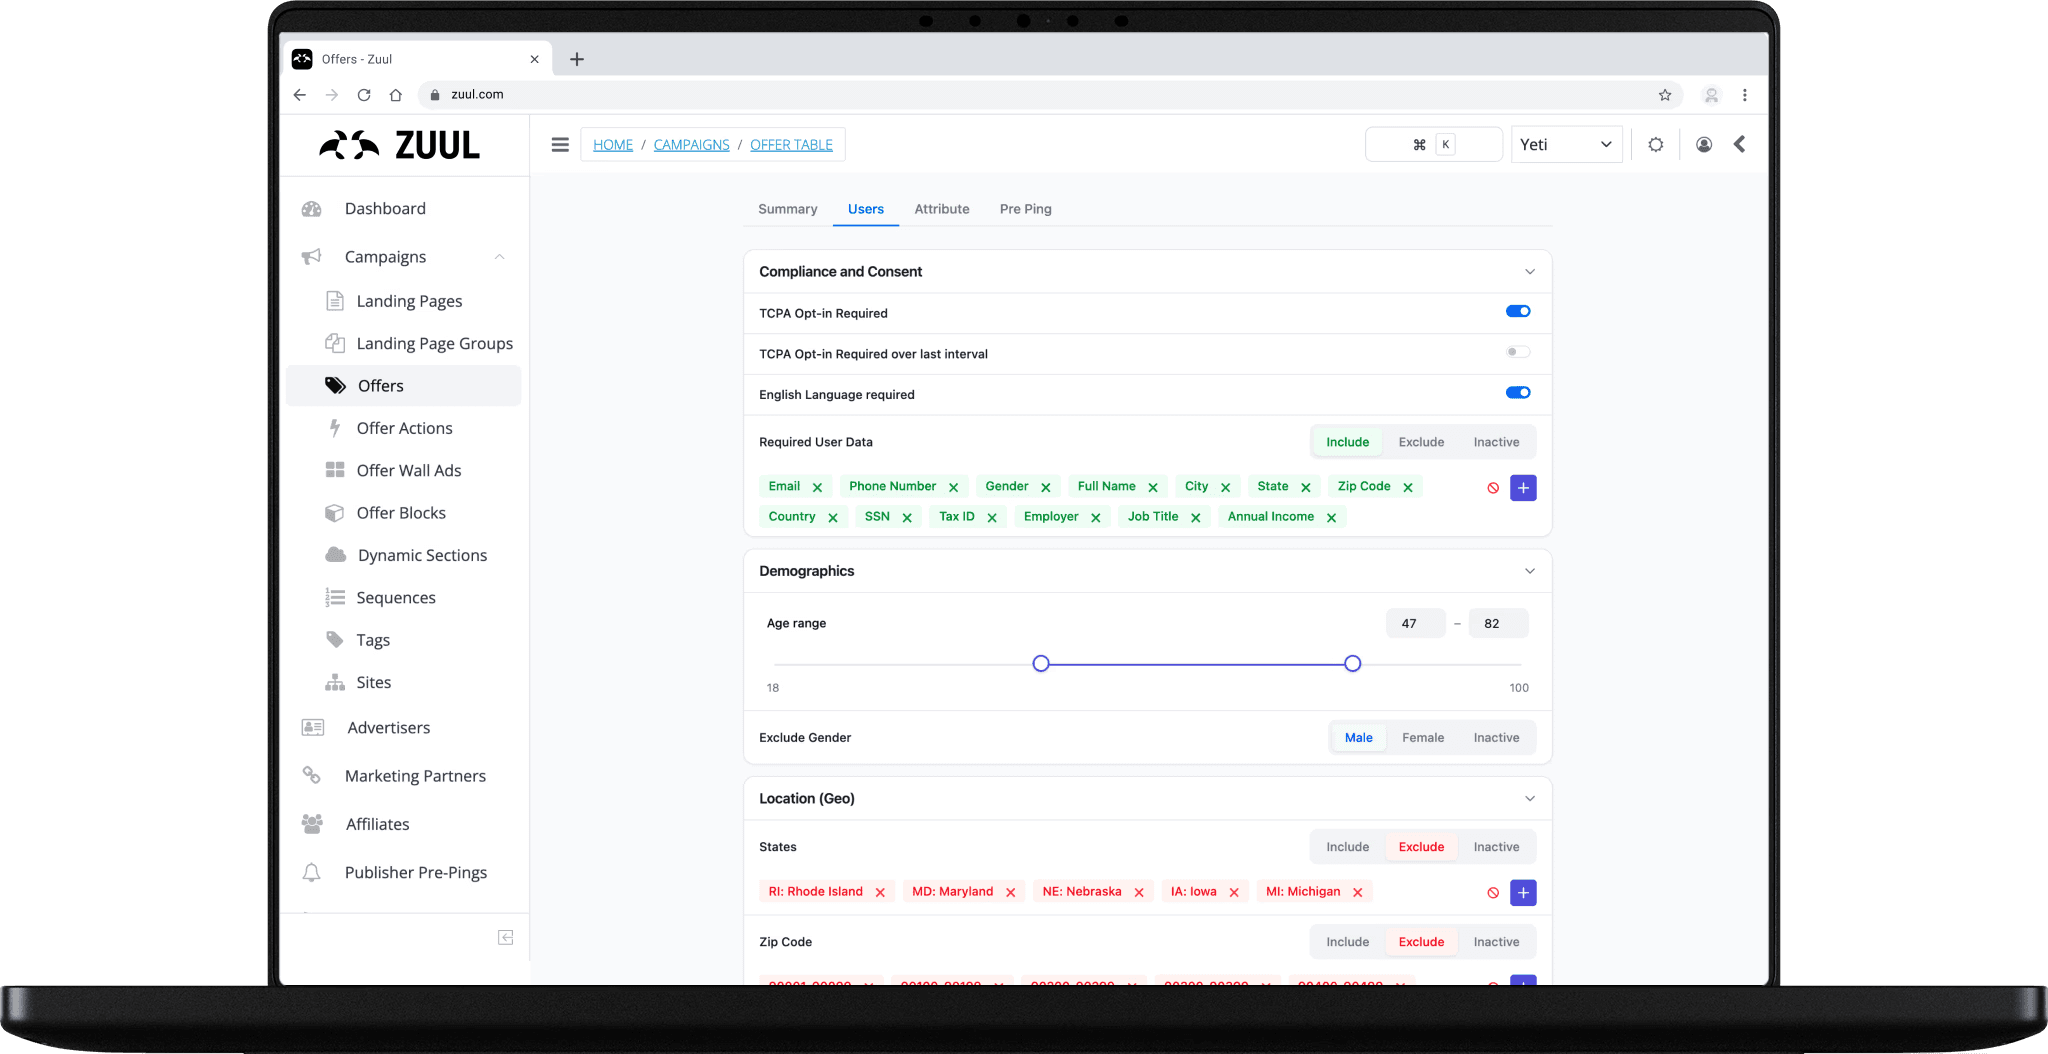2048x1054 pixels.
Task: Clear all excluded states
Action: pyautogui.click(x=1493, y=893)
